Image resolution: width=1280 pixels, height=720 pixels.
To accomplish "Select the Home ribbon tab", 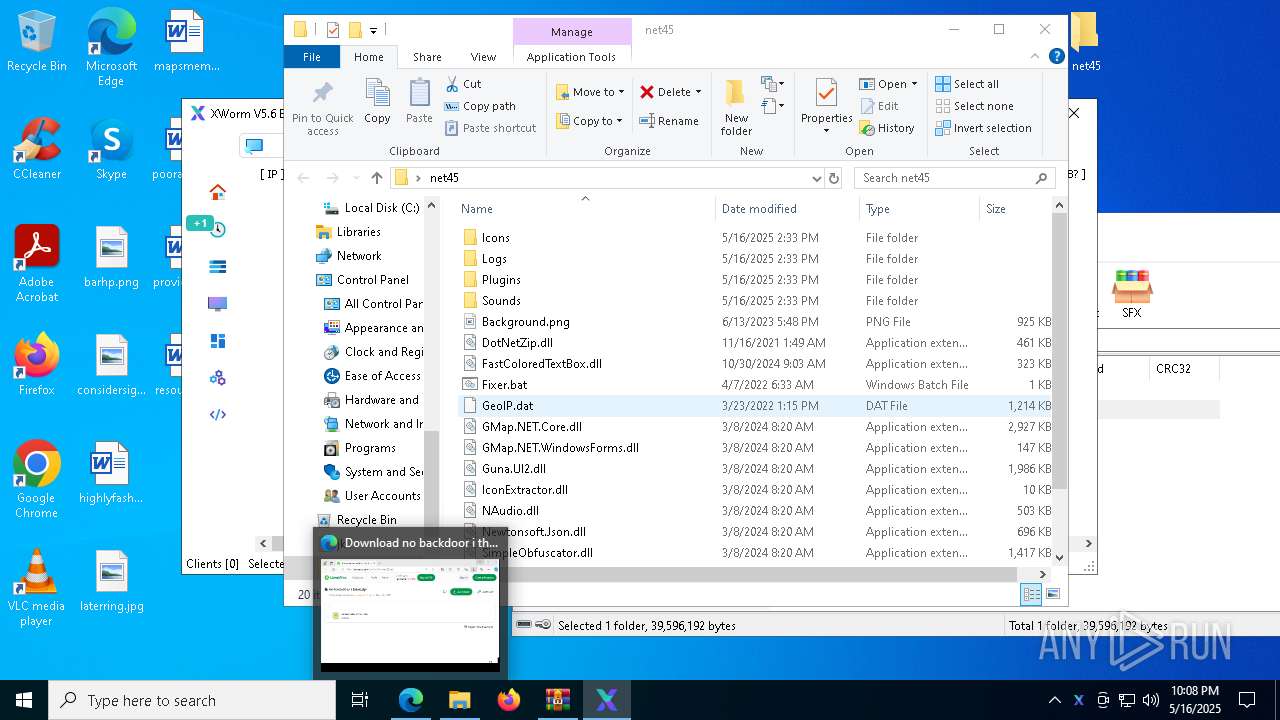I will click(369, 57).
